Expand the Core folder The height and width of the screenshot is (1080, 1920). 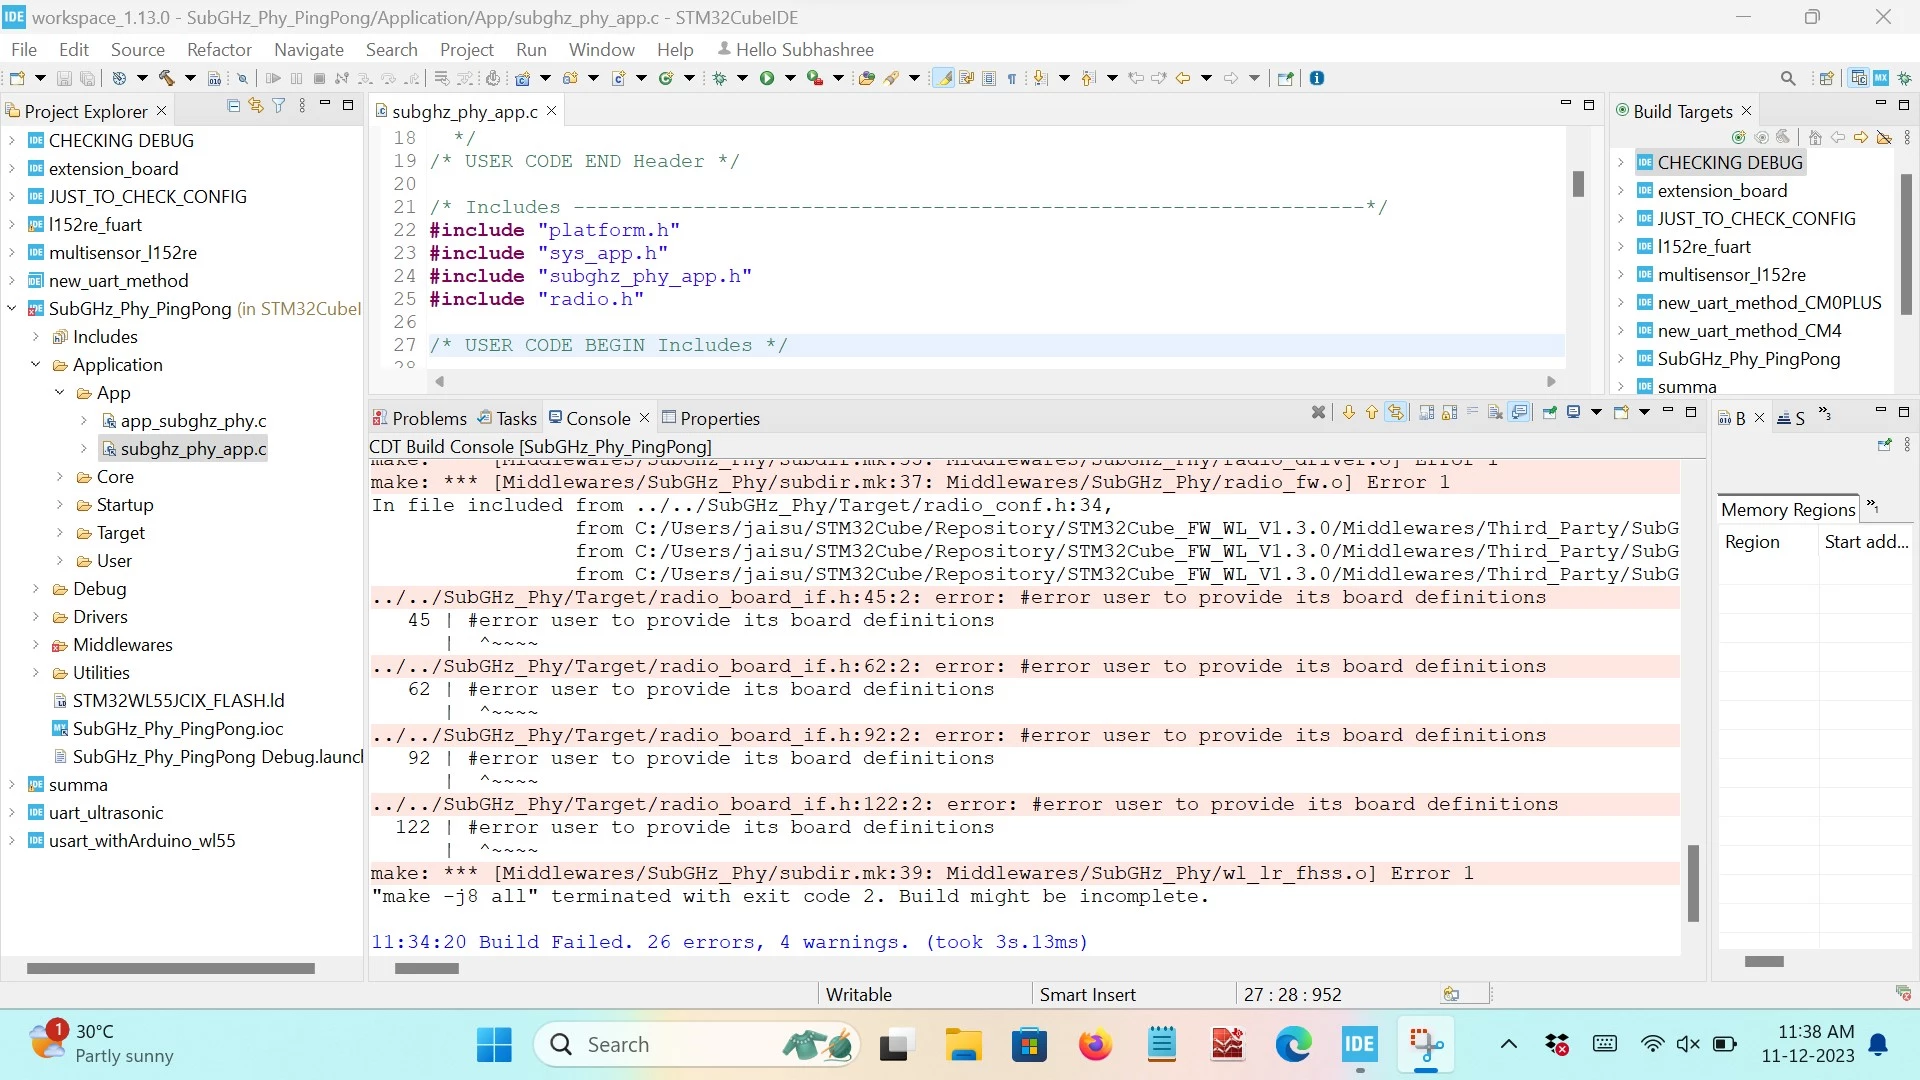coord(60,477)
